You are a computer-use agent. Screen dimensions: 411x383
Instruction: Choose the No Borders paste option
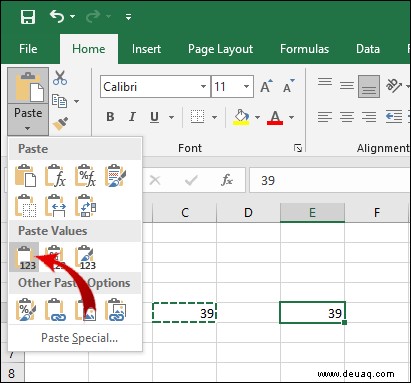(26, 206)
